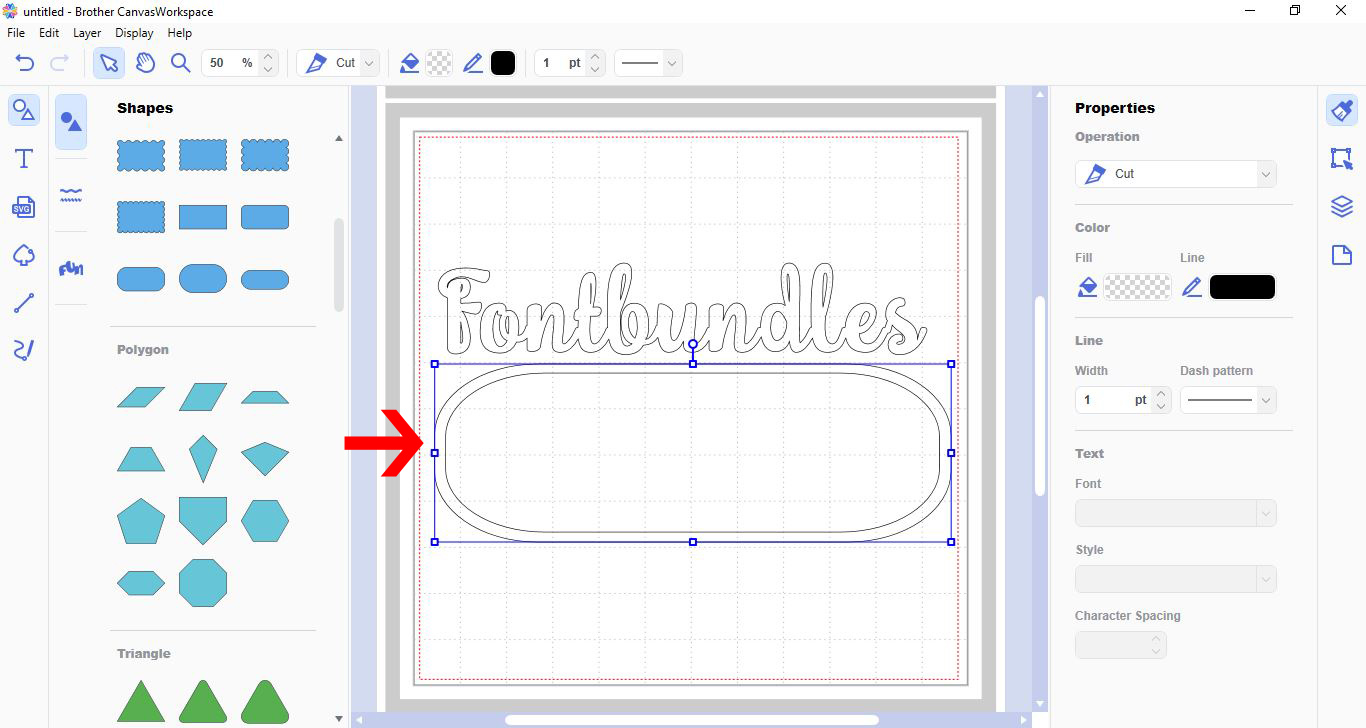Click the Line pen icon in Properties
1366x728 pixels.
pos(1192,287)
